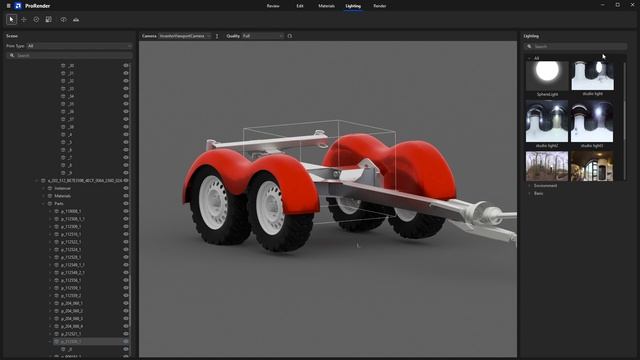Image resolution: width=640 pixels, height=360 pixels.
Task: Apply the studio light preset
Action: point(592,76)
